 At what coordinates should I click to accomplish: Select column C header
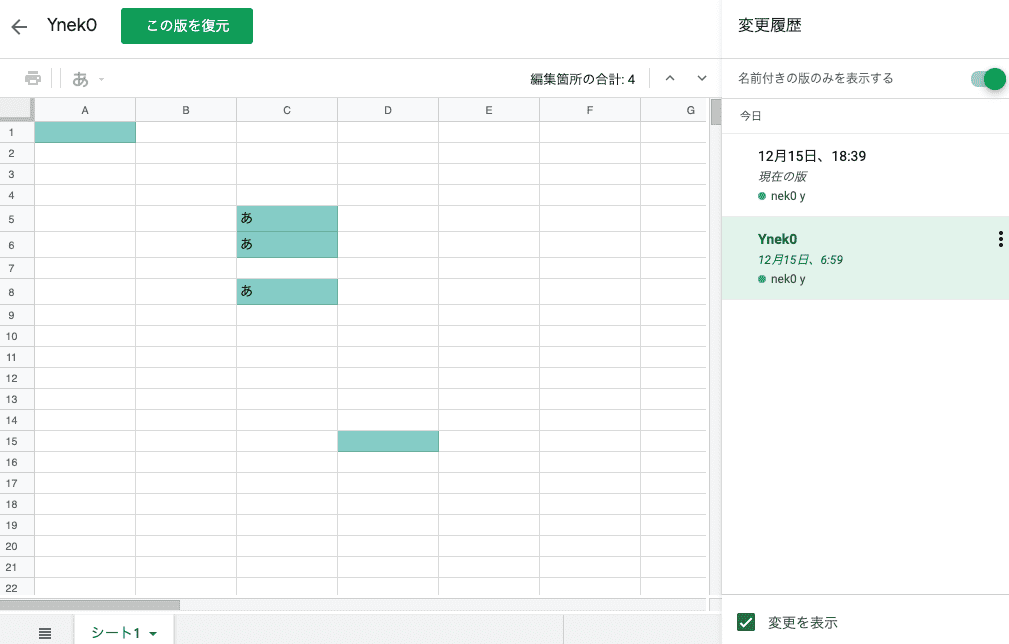287,110
